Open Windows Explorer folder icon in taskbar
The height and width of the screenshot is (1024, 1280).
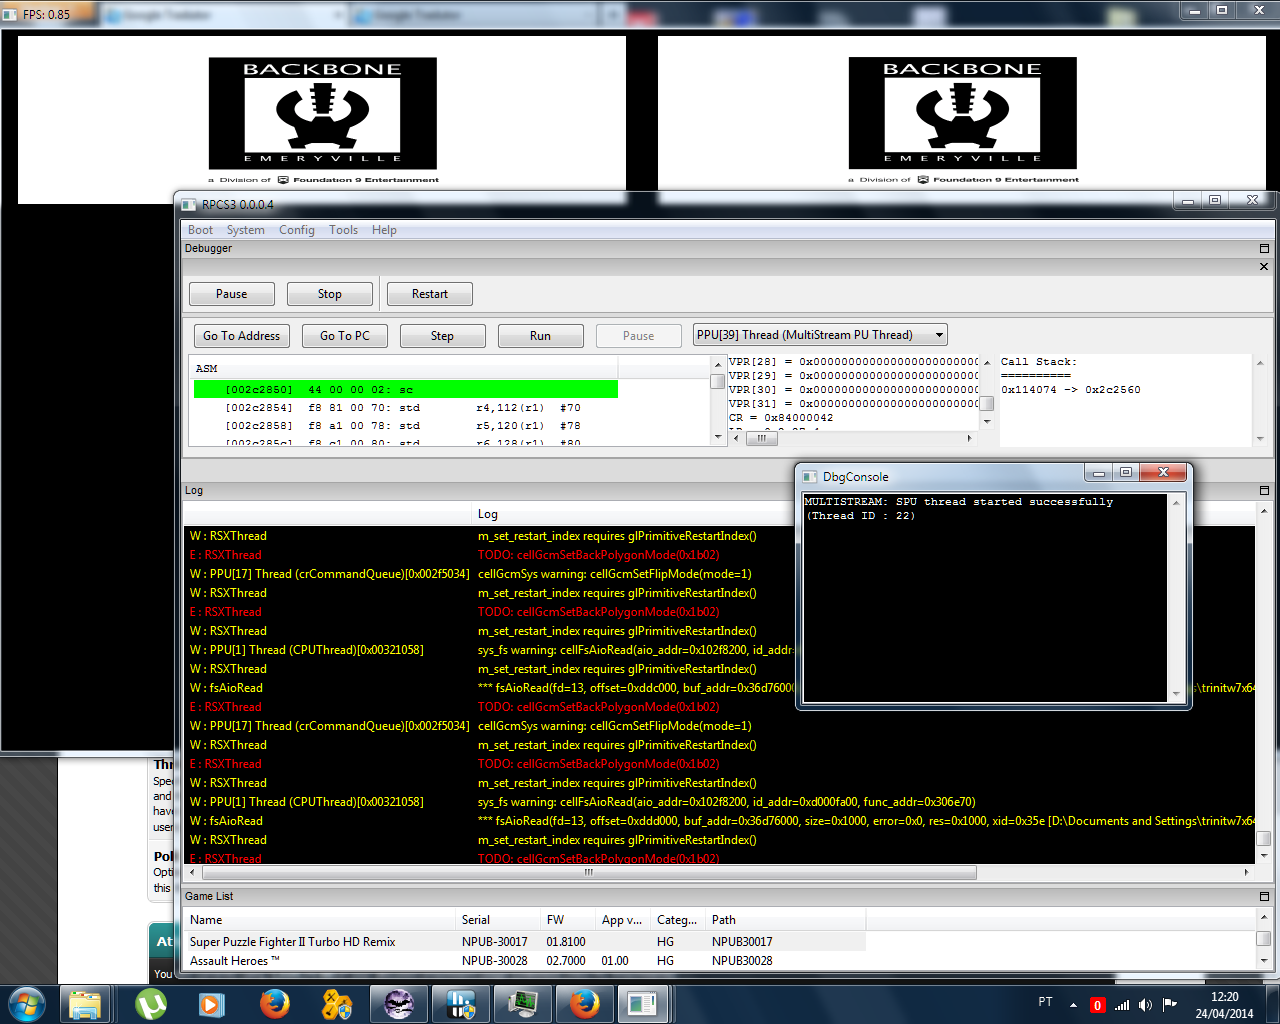[x=86, y=1003]
